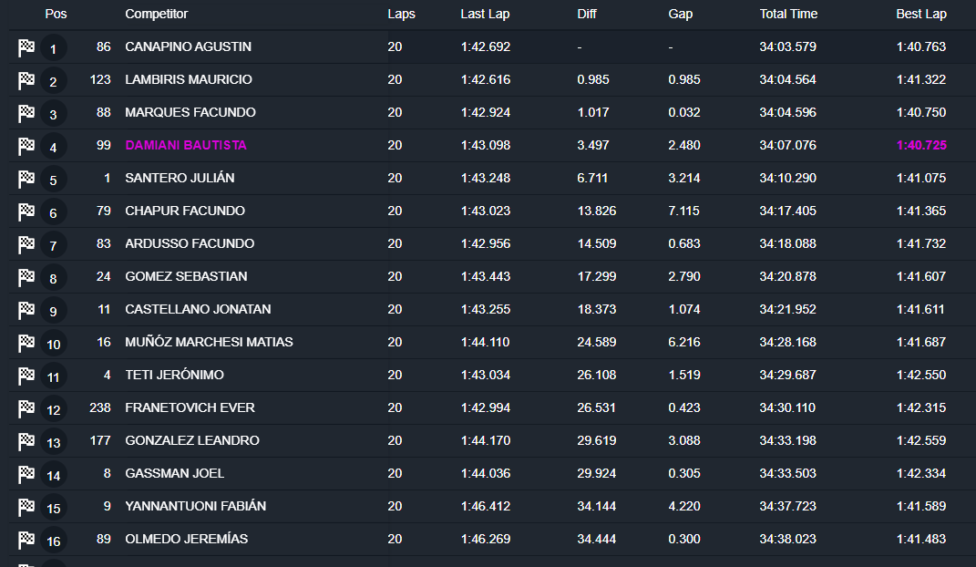Sort by the Competitor column header

pyautogui.click(x=156, y=14)
